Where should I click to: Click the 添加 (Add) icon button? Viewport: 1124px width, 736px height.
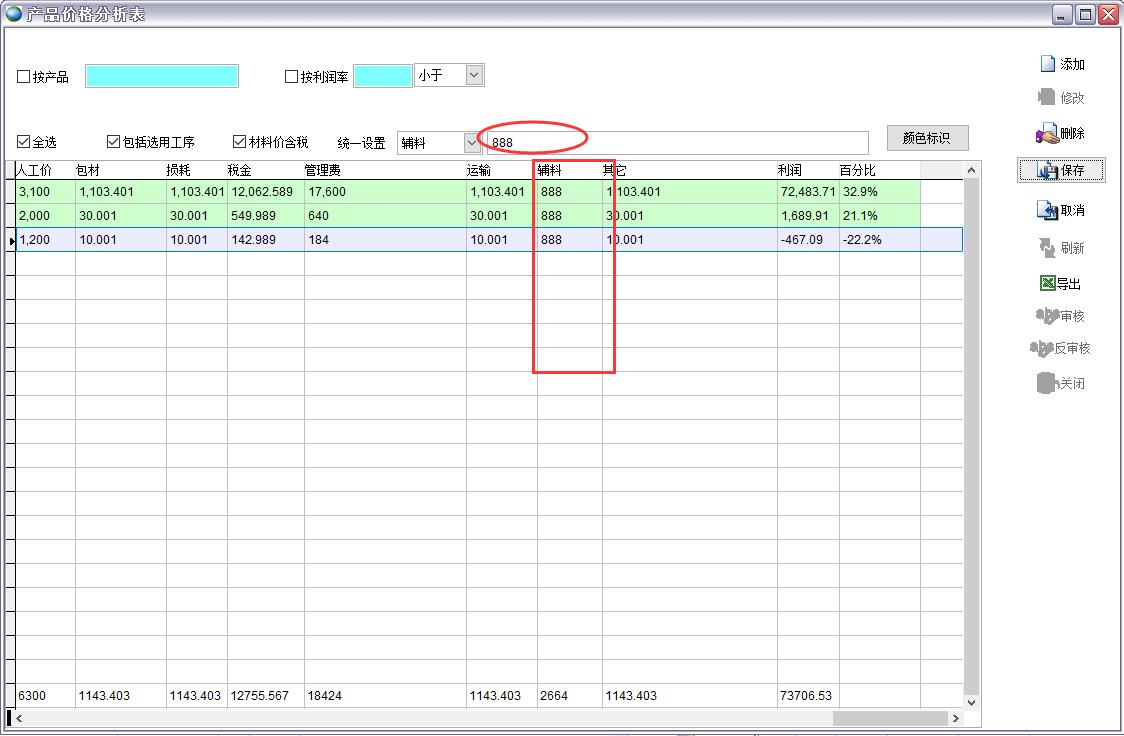click(1061, 64)
